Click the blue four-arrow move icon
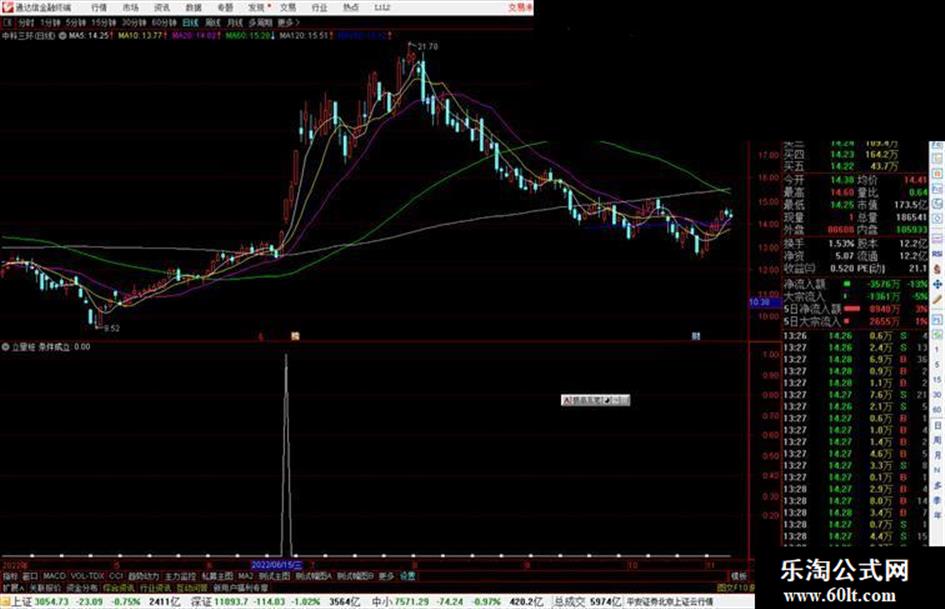The width and height of the screenshot is (945, 609). pyautogui.click(x=937, y=284)
